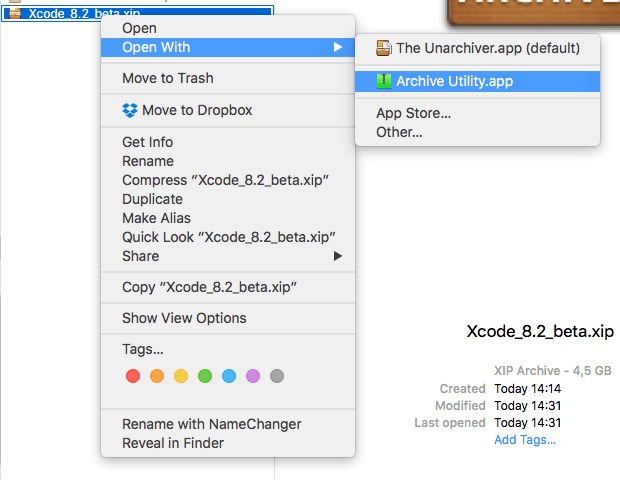This screenshot has width=620, height=480.
Task: Click the Add Tags… link
Action: pyautogui.click(x=525, y=440)
